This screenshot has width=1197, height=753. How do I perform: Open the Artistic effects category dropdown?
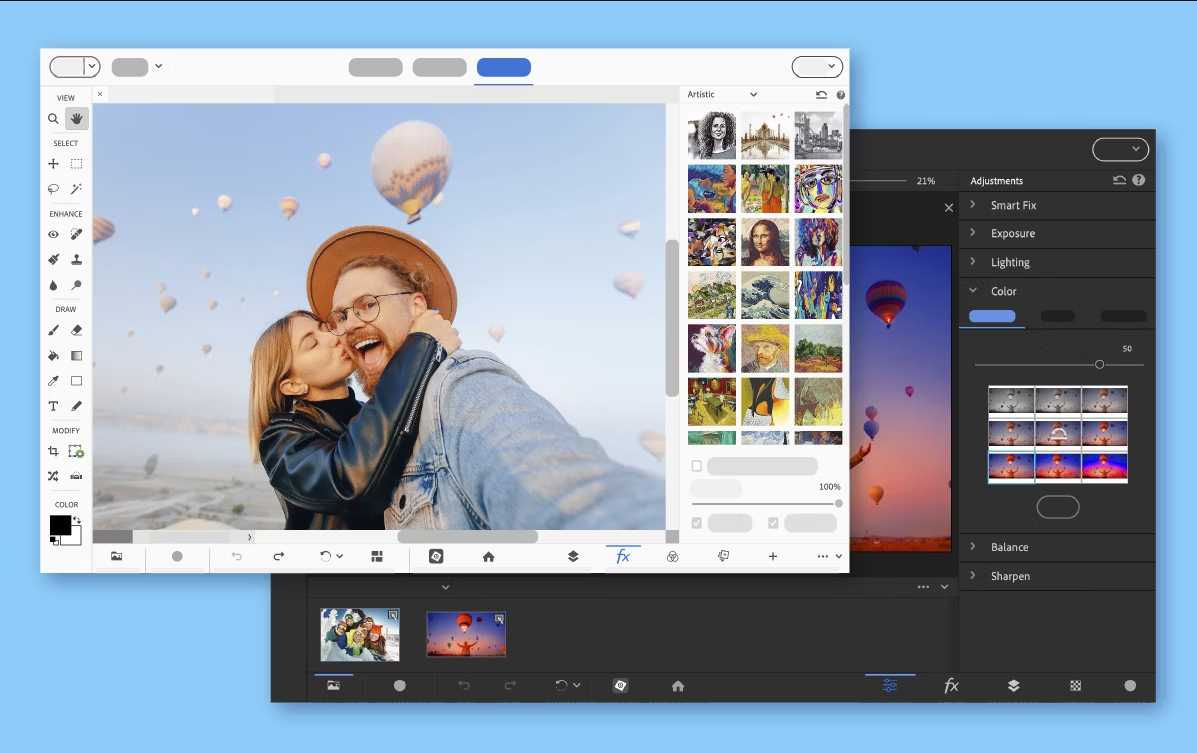tap(723, 95)
